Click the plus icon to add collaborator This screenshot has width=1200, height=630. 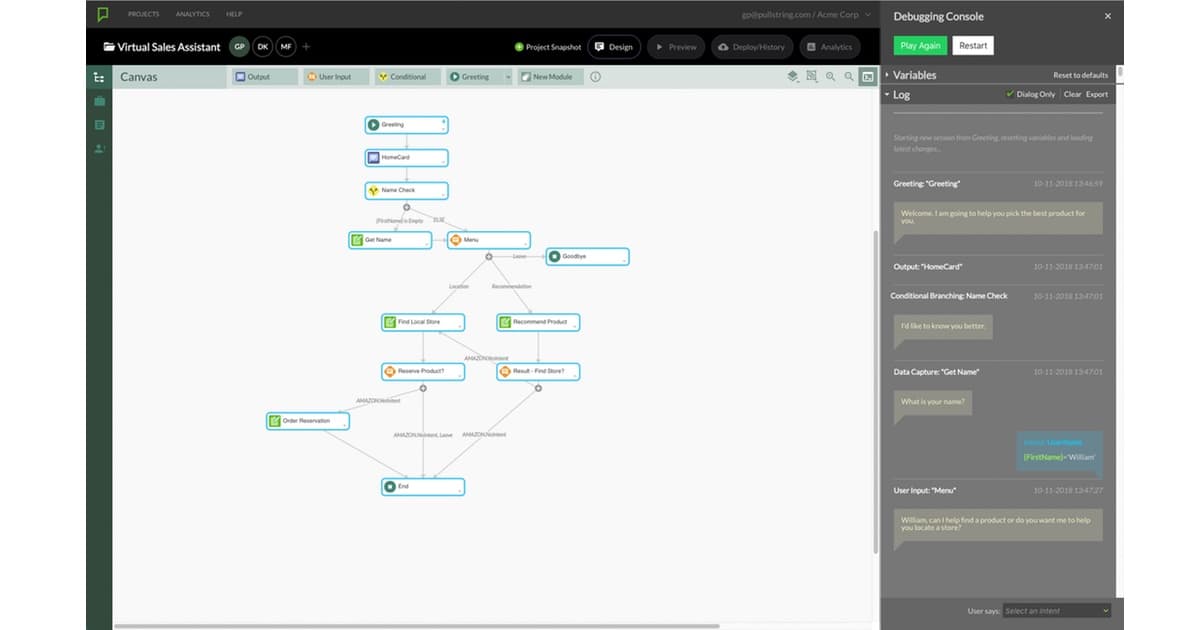coord(306,46)
